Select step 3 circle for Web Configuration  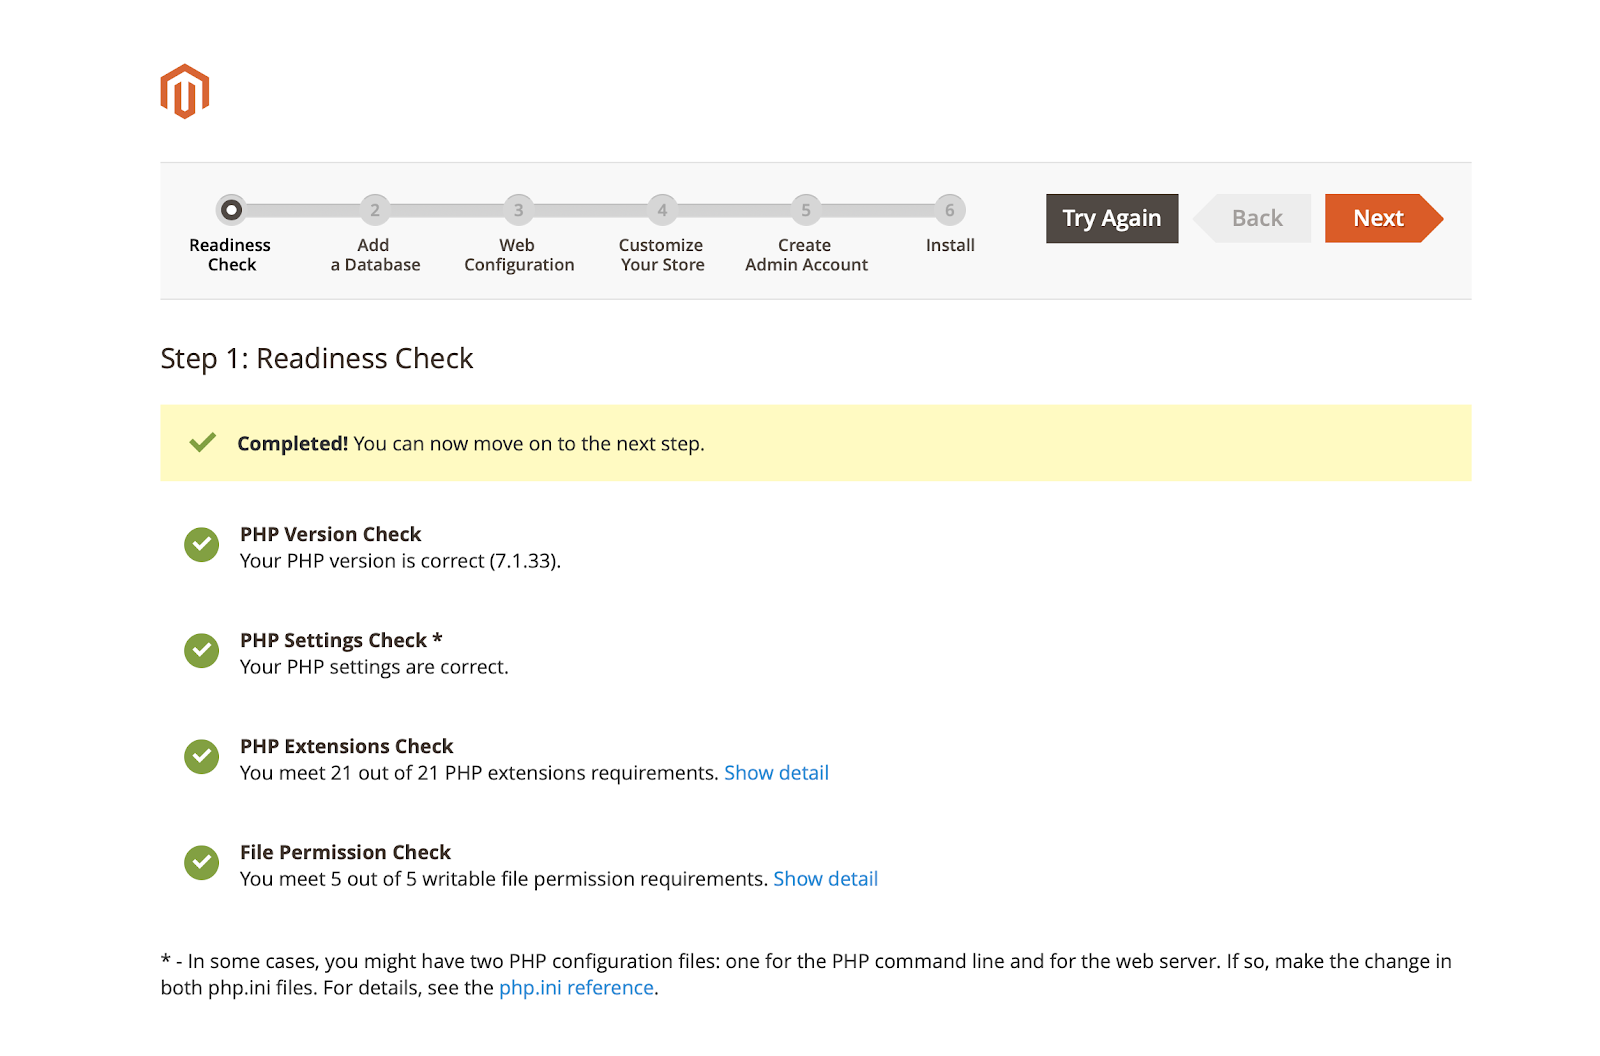518,210
